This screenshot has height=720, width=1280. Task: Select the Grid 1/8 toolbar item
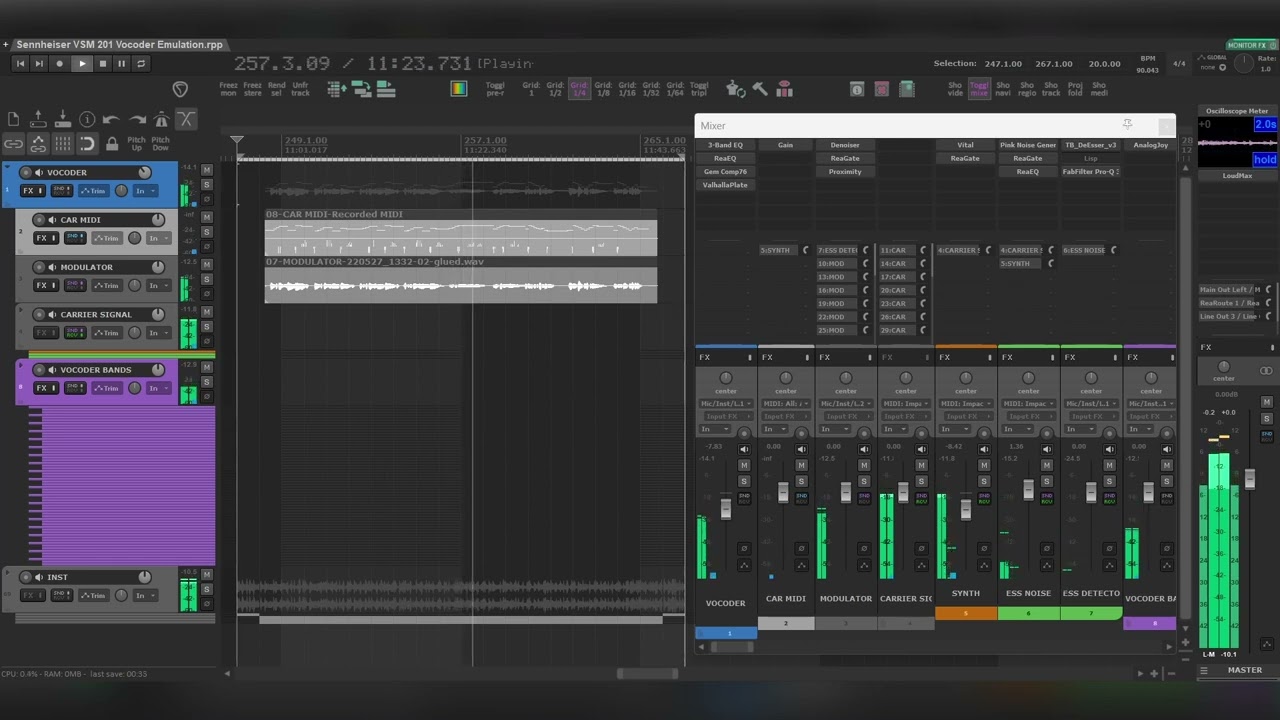tap(603, 88)
